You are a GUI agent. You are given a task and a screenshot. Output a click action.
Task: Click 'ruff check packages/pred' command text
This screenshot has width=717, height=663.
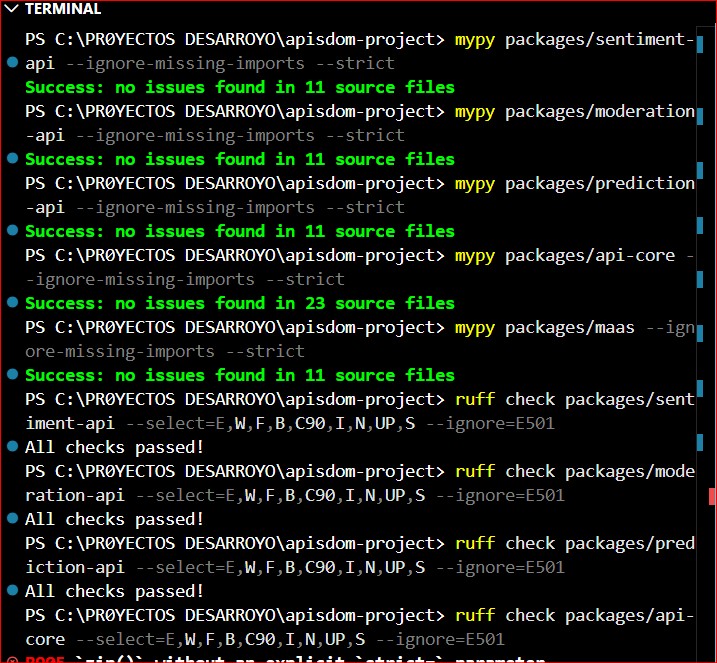(575, 544)
